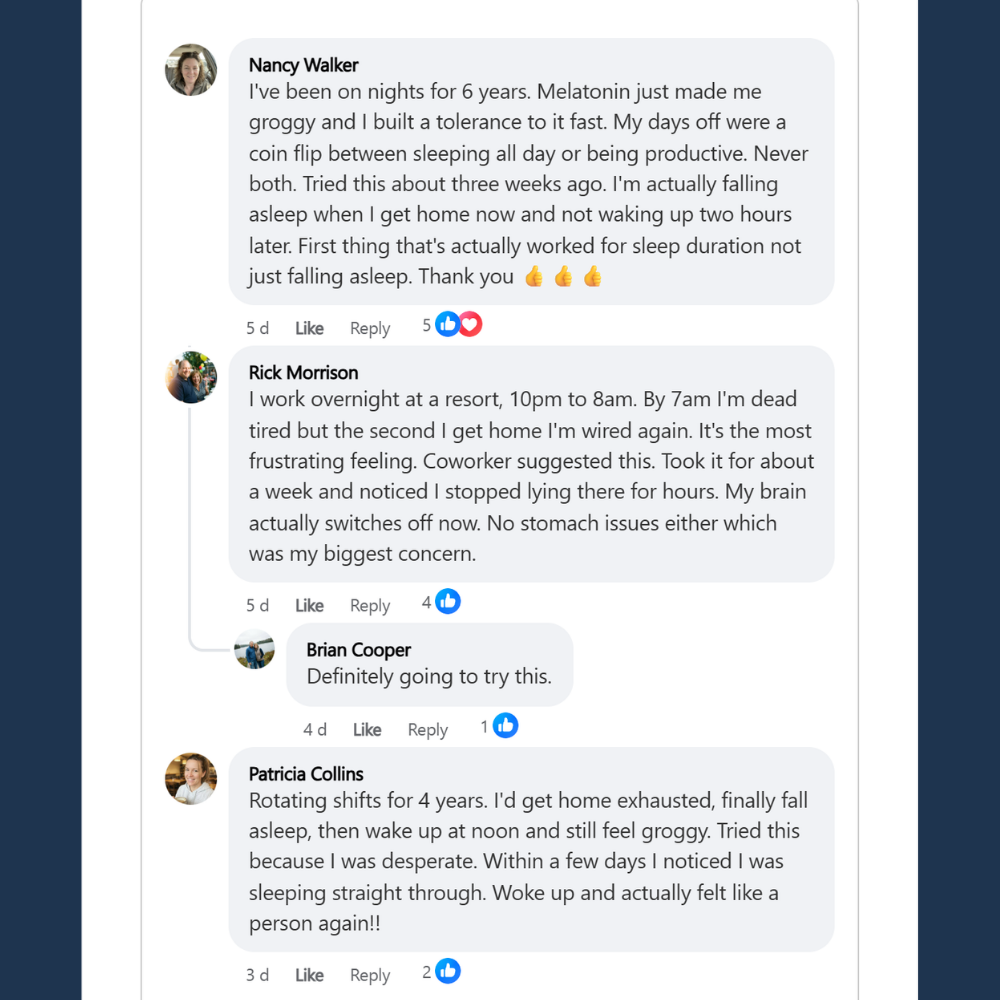This screenshot has width=1000, height=1000.
Task: Like Patricia Collins' comment
Action: pos(309,975)
